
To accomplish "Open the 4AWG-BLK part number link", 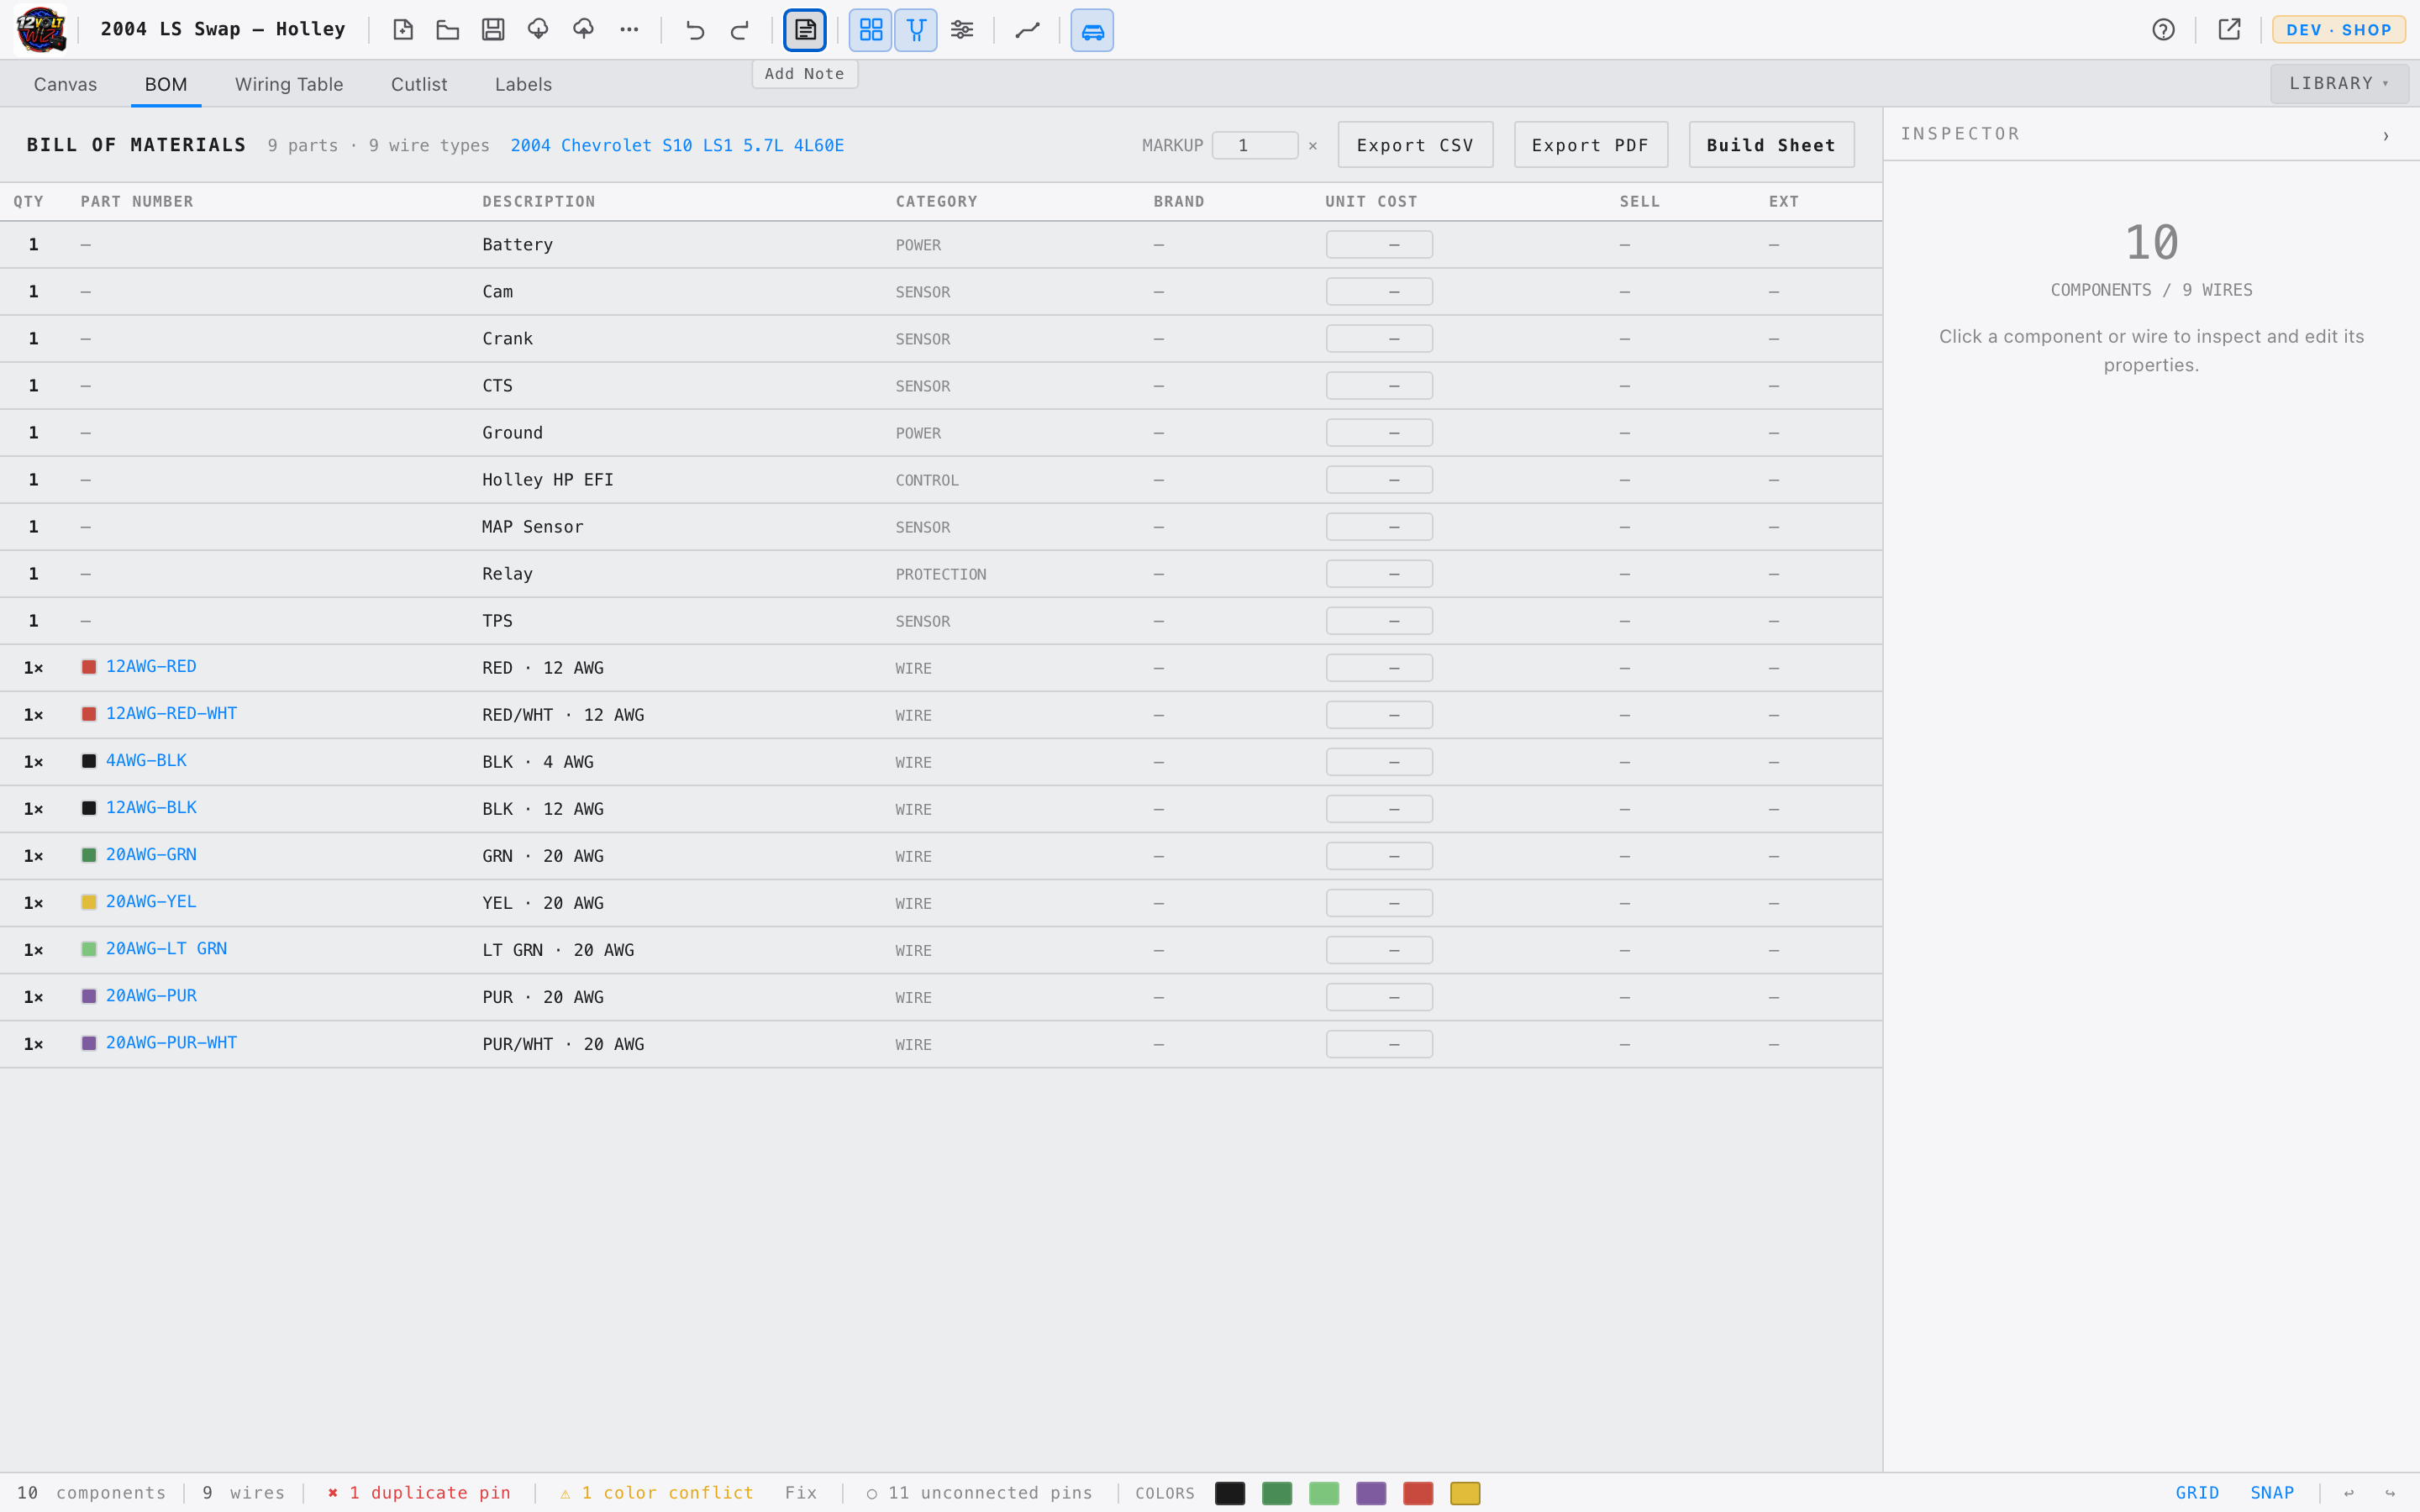I will click(x=146, y=761).
